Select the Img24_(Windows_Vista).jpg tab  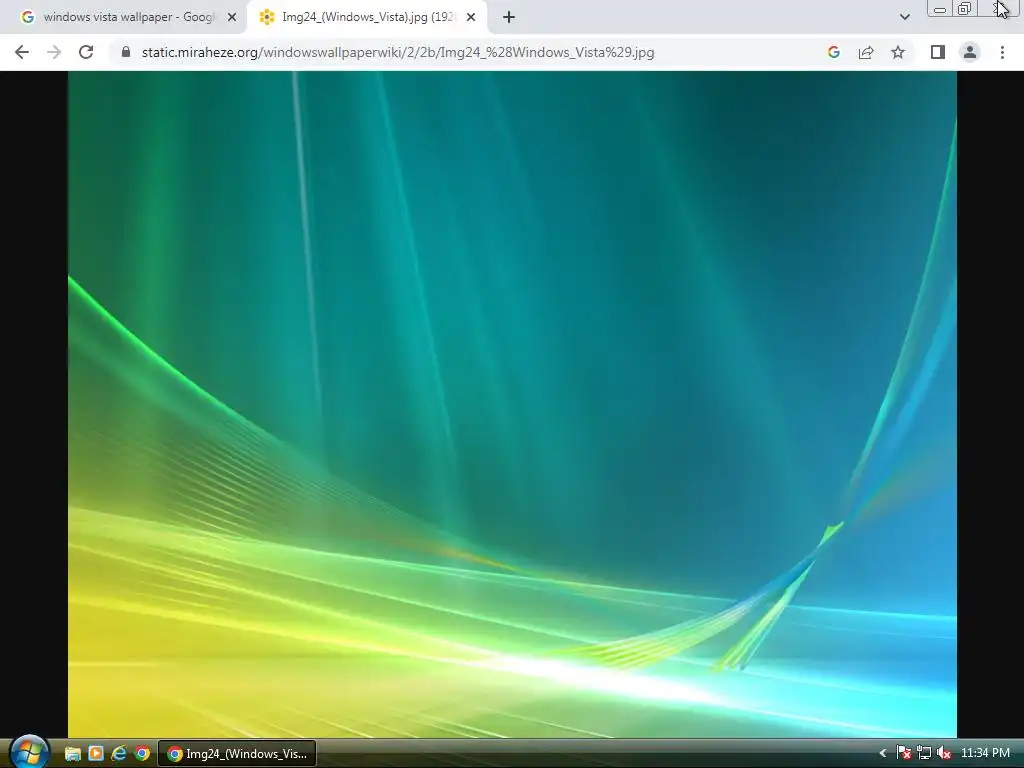[x=367, y=18]
